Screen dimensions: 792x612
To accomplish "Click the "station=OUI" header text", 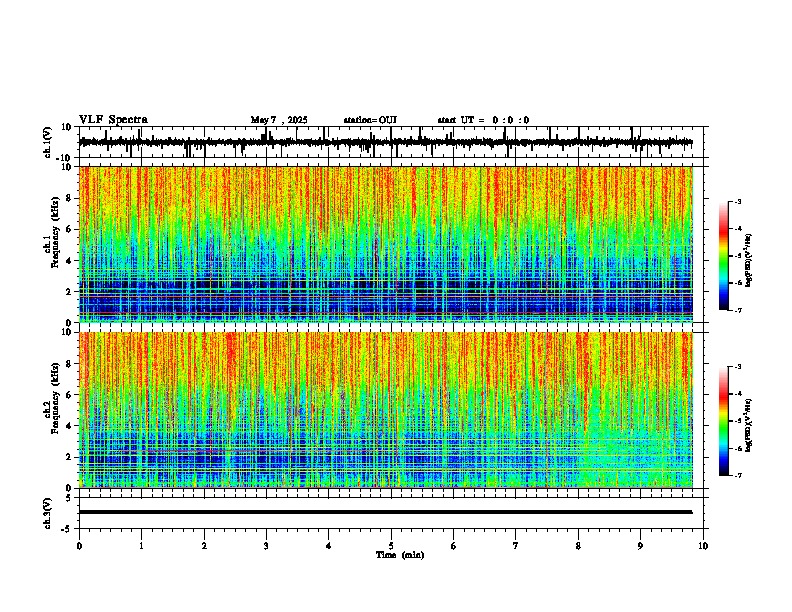I will 370,120.
